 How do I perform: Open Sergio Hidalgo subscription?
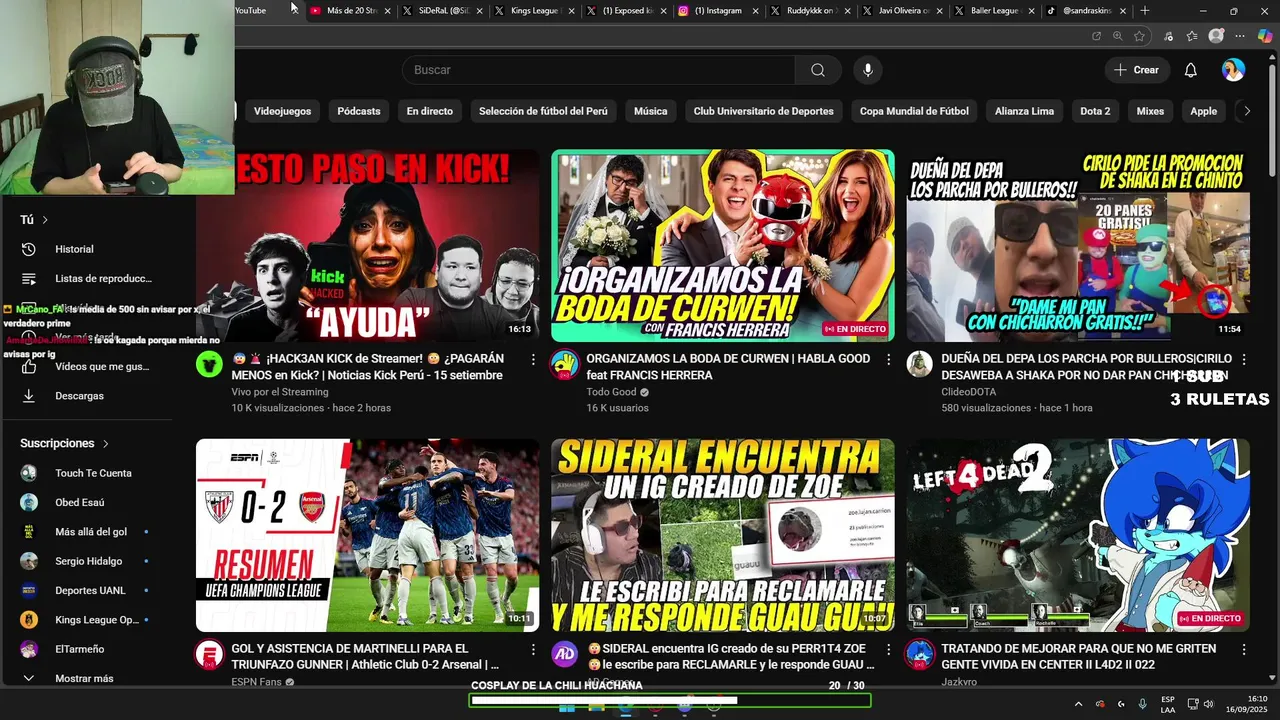(x=88, y=561)
